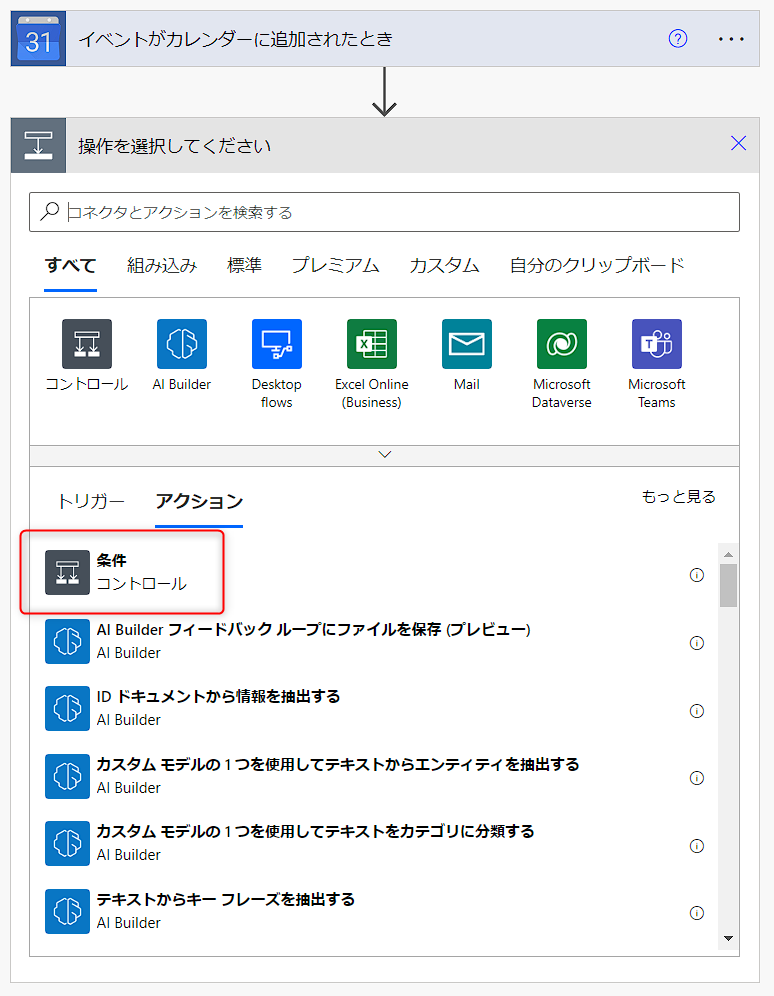Click icon of カテゴリに分類する action
The image size is (774, 996).
[67, 844]
